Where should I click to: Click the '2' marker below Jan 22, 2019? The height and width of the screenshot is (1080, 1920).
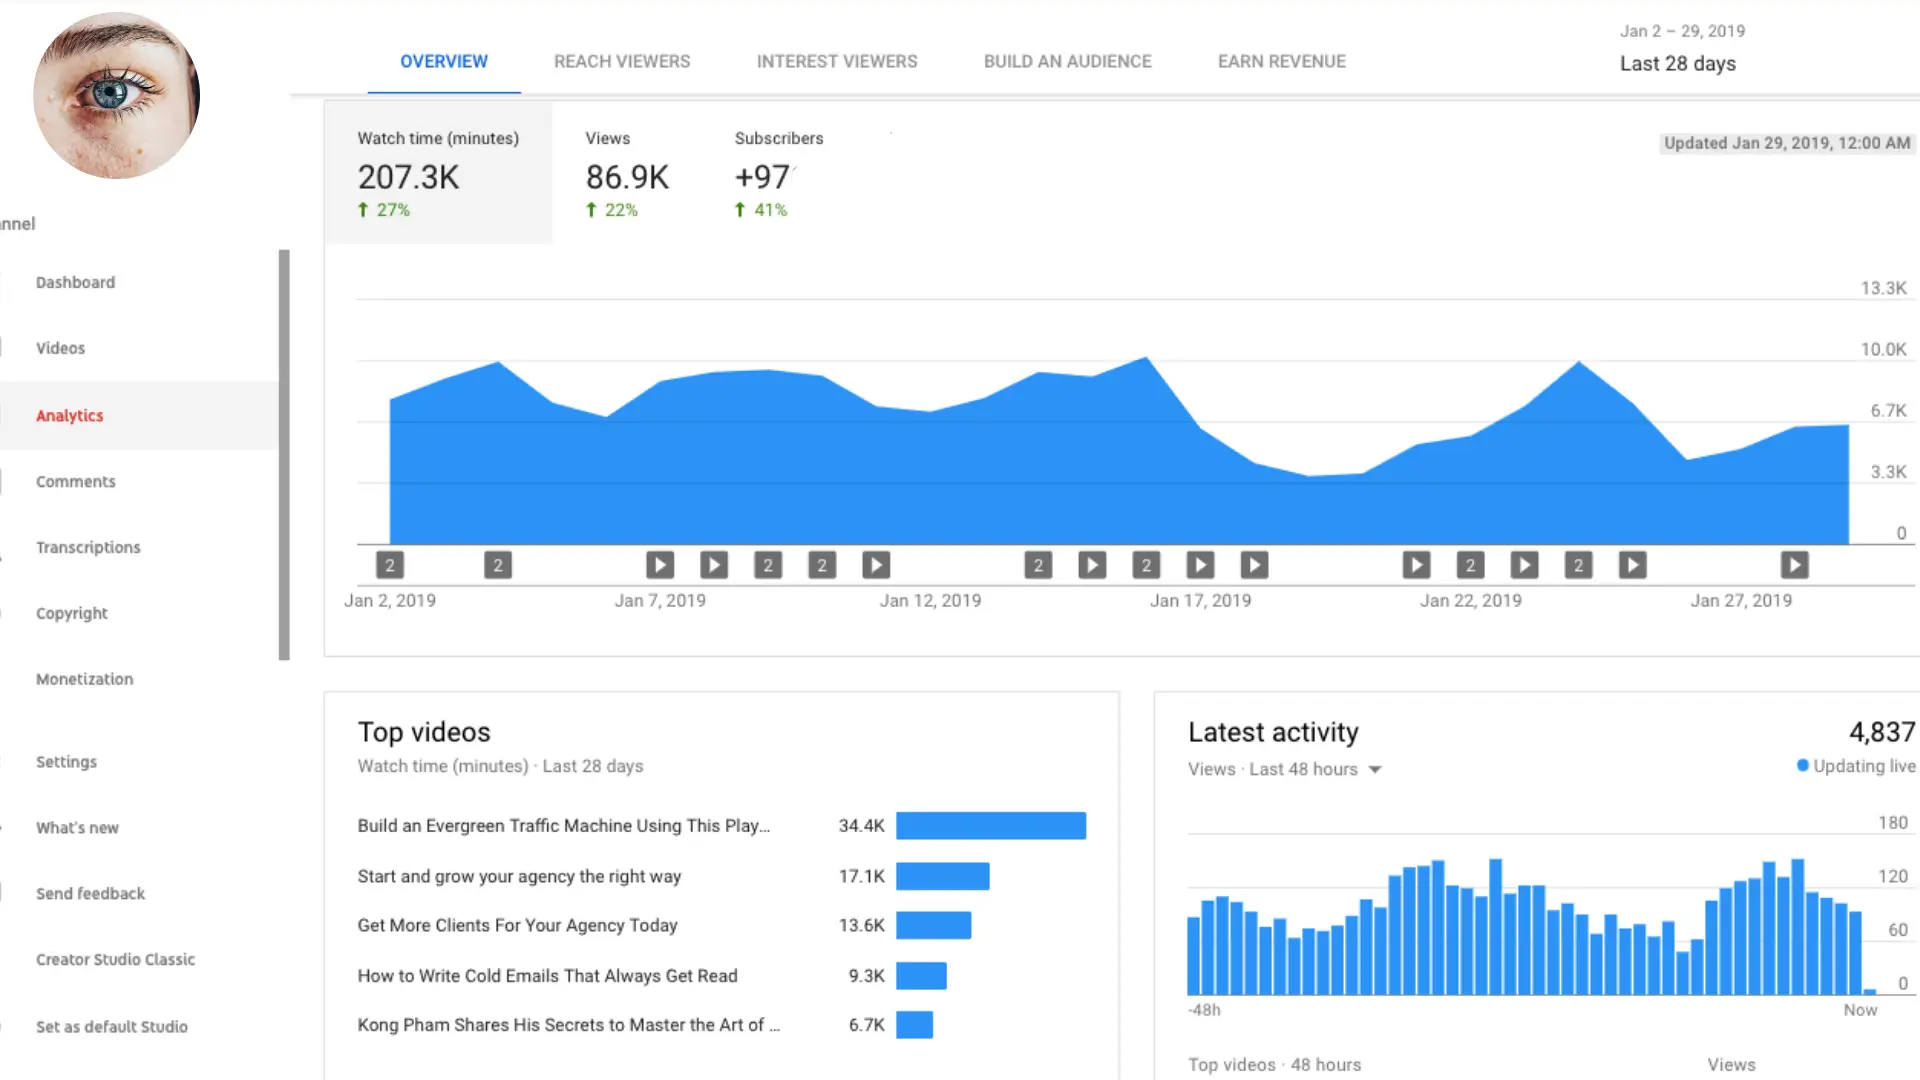tap(1470, 565)
